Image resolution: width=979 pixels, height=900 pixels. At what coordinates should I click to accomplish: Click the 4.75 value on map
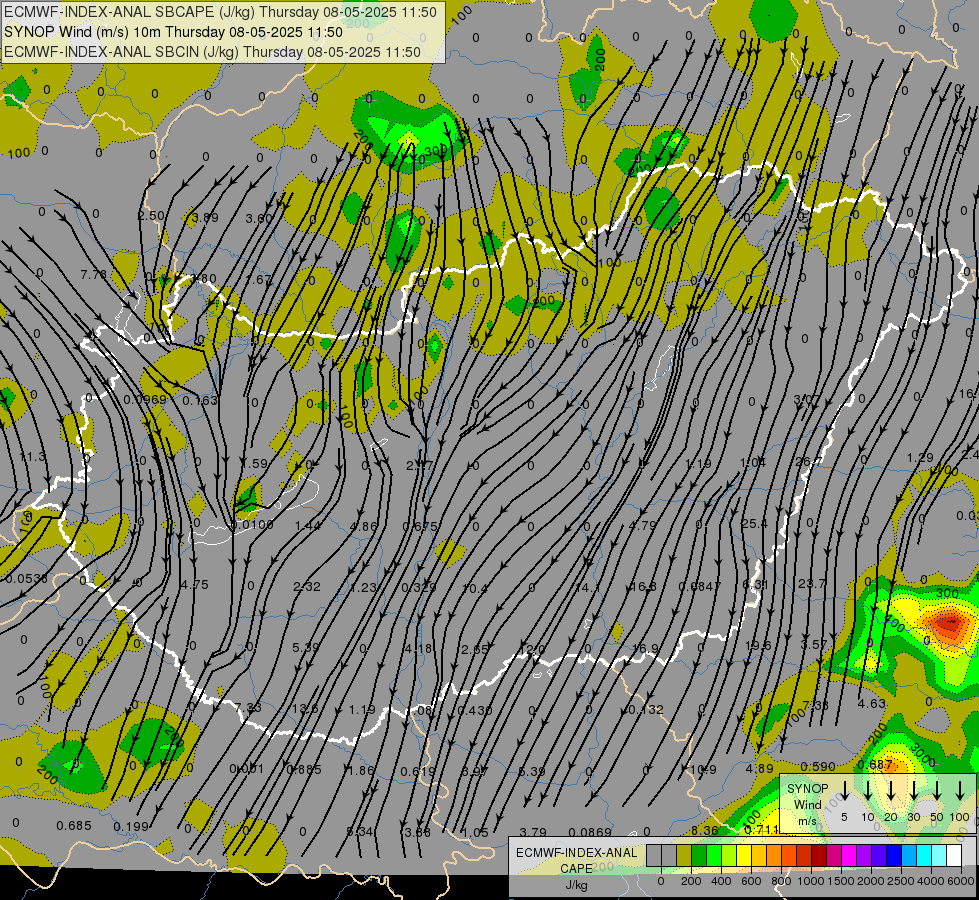coord(194,585)
